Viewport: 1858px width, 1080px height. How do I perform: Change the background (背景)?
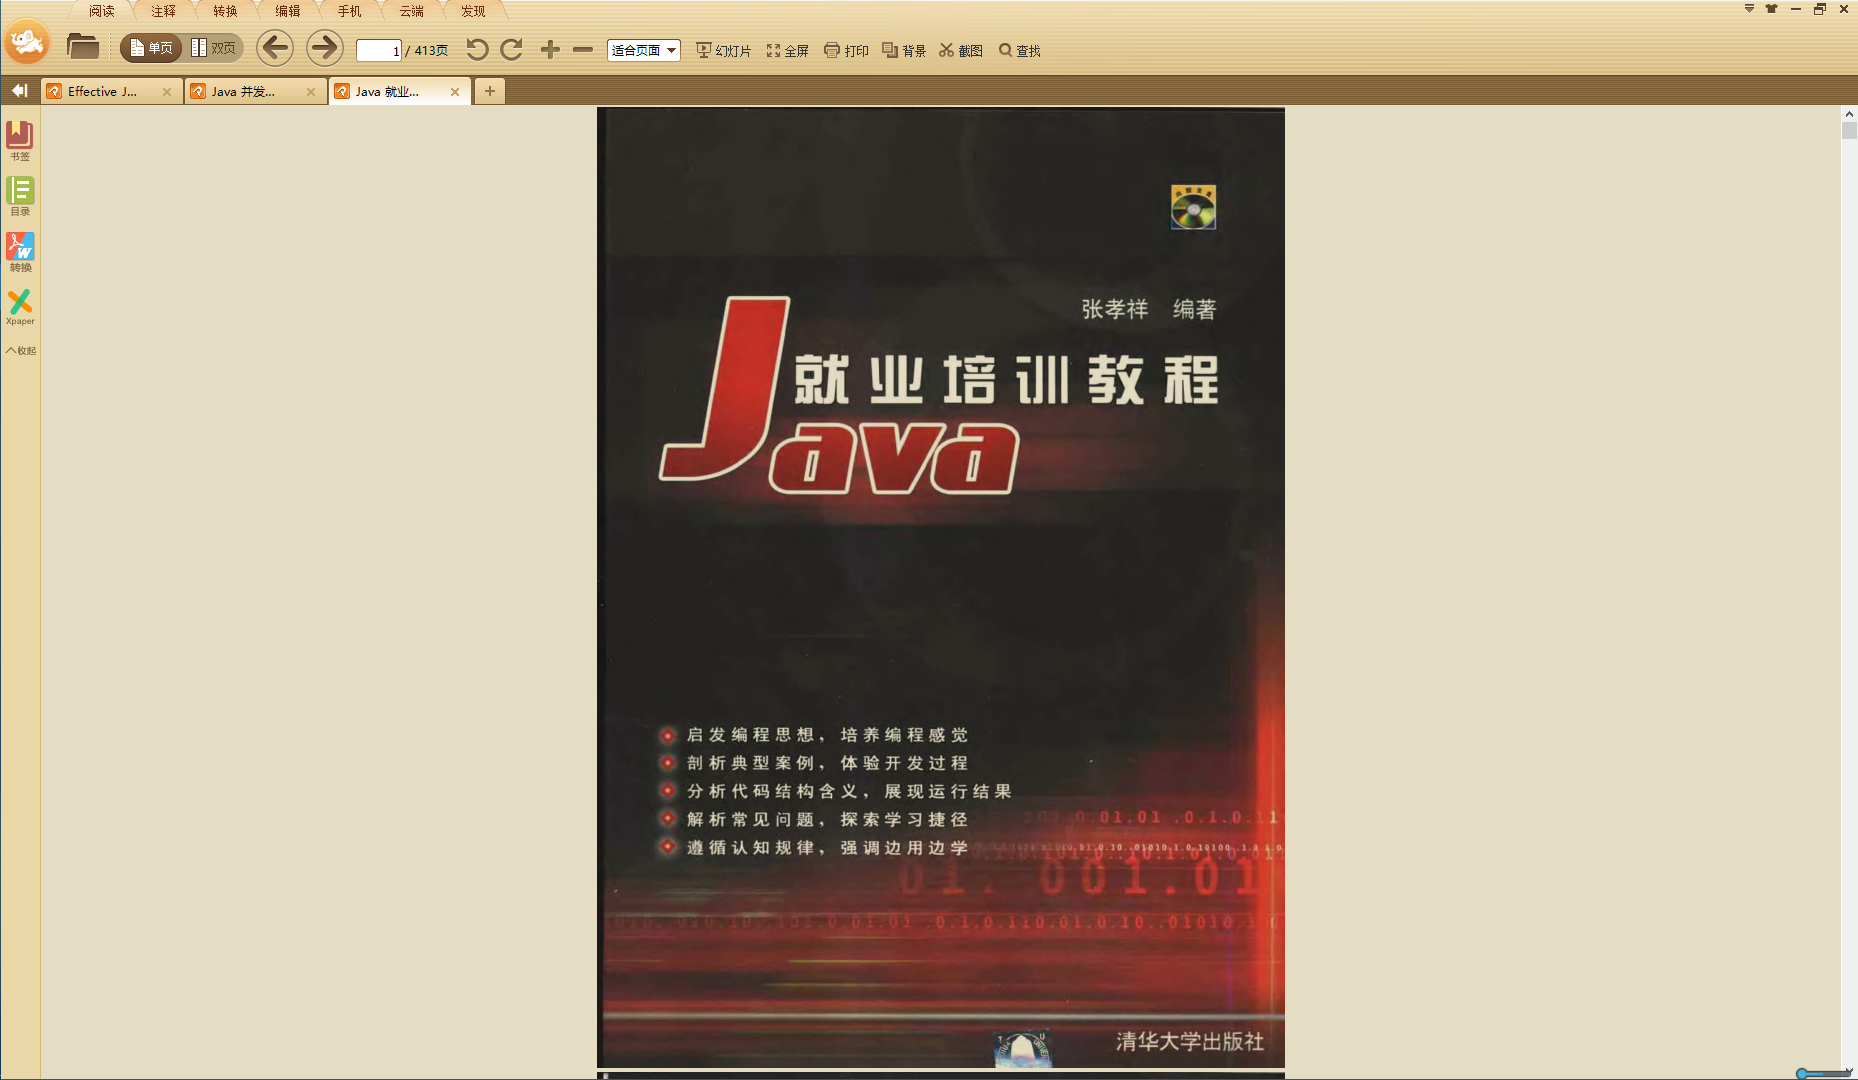tap(904, 50)
